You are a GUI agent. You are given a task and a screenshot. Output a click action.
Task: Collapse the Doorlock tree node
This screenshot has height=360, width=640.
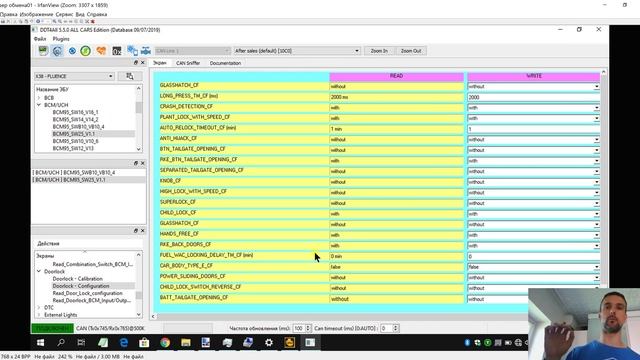tap(39, 271)
